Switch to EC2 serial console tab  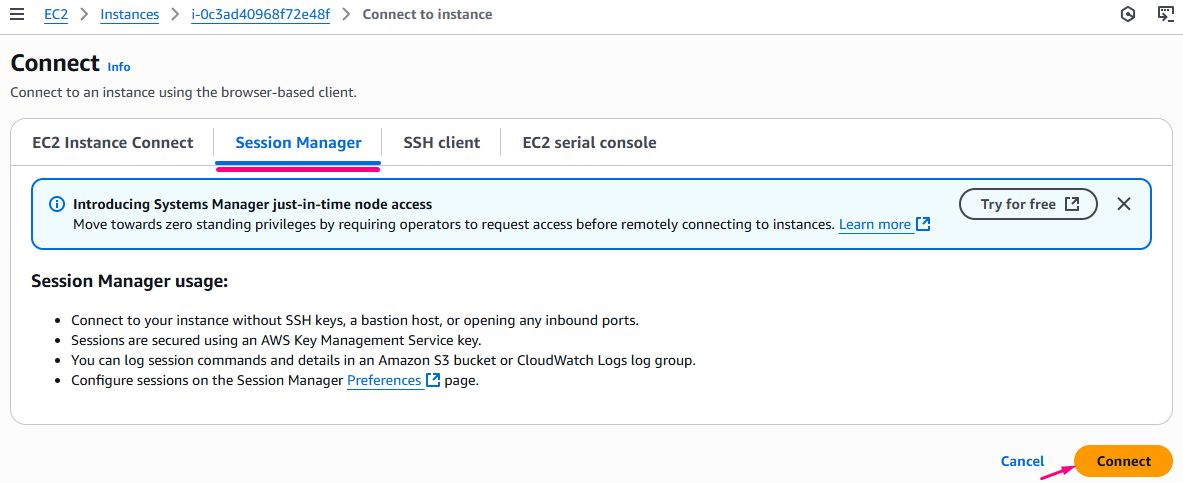[x=589, y=143]
